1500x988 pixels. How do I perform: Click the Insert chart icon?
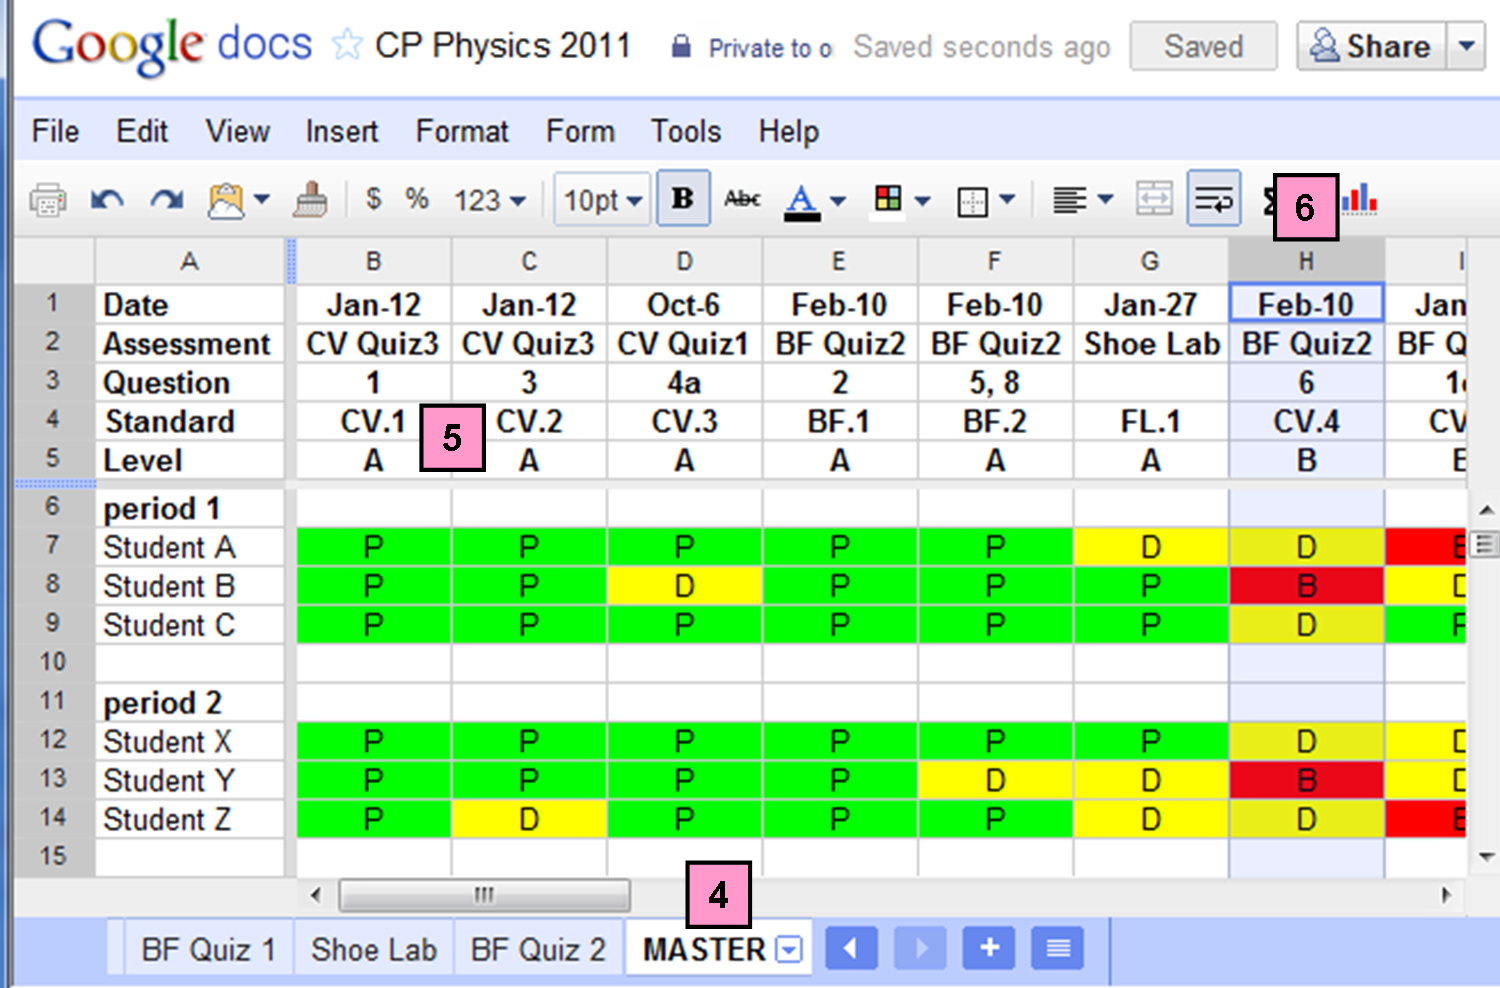[x=1360, y=199]
